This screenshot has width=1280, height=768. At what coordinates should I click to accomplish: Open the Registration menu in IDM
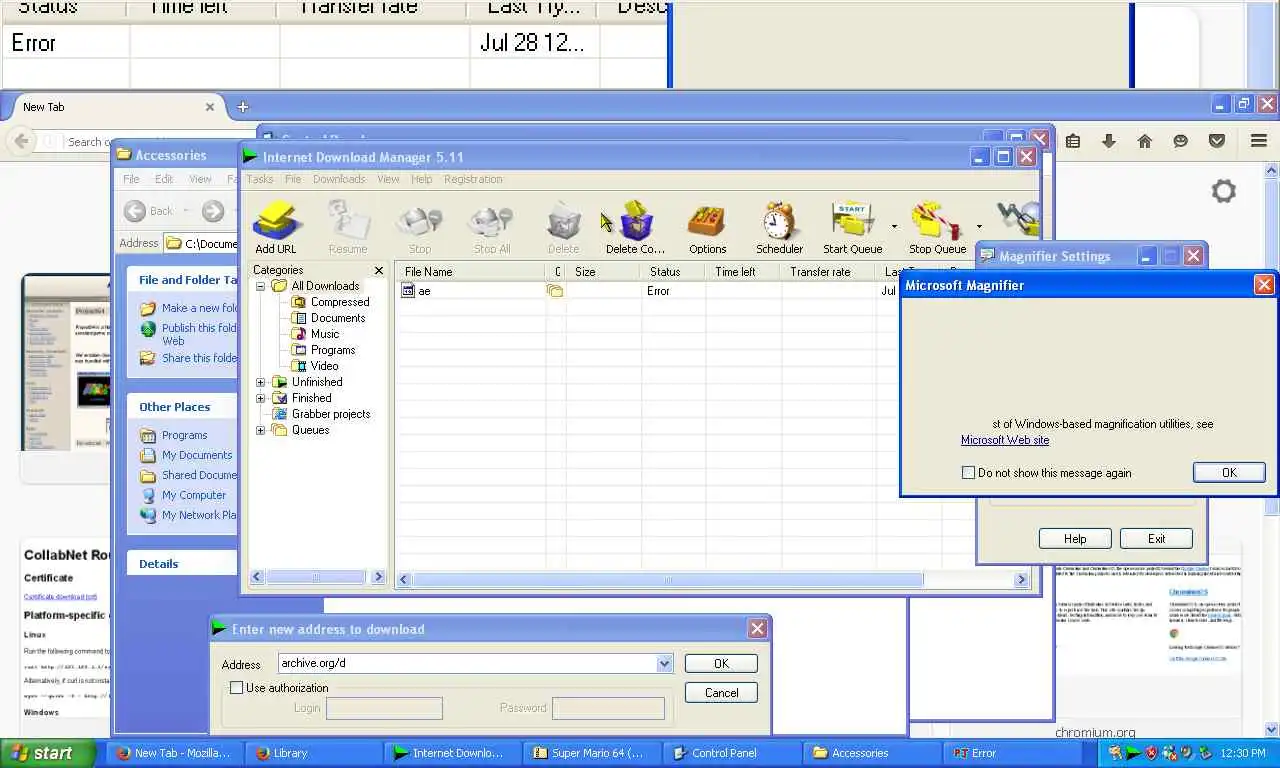(473, 179)
